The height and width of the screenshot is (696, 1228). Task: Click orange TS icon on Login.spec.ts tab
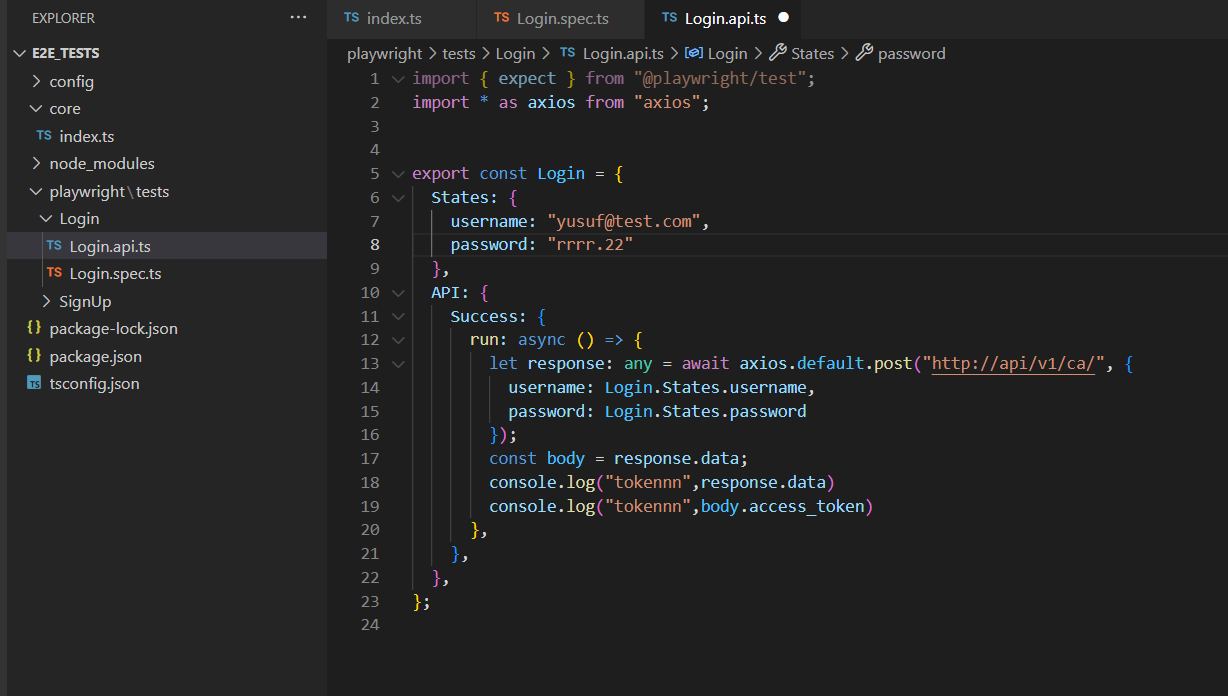[x=501, y=18]
